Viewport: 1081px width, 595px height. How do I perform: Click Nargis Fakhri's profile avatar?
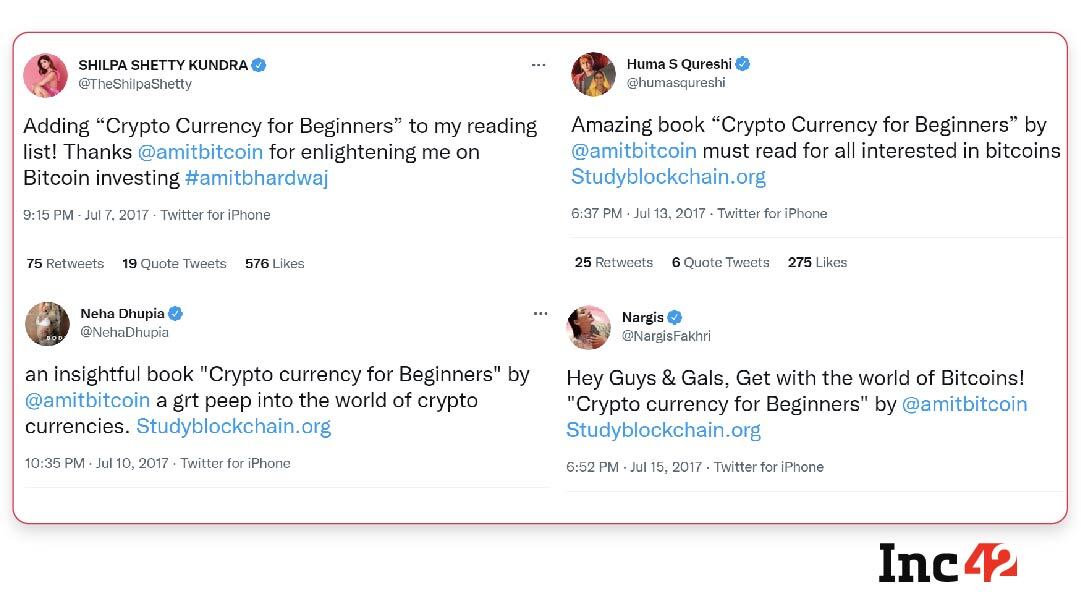pyautogui.click(x=589, y=327)
